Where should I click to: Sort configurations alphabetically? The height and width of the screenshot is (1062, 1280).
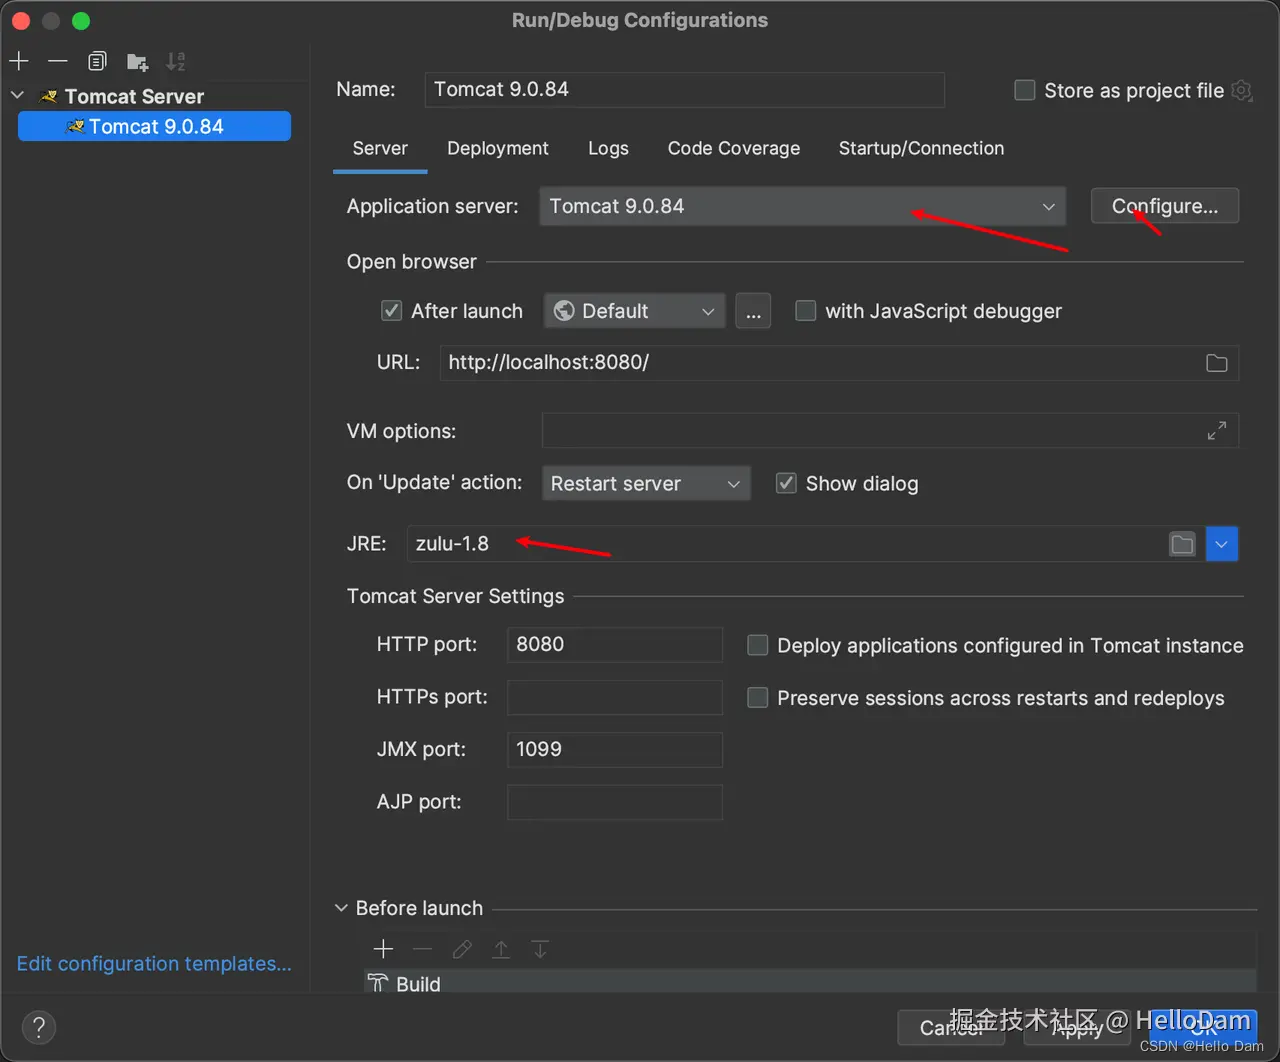176,61
